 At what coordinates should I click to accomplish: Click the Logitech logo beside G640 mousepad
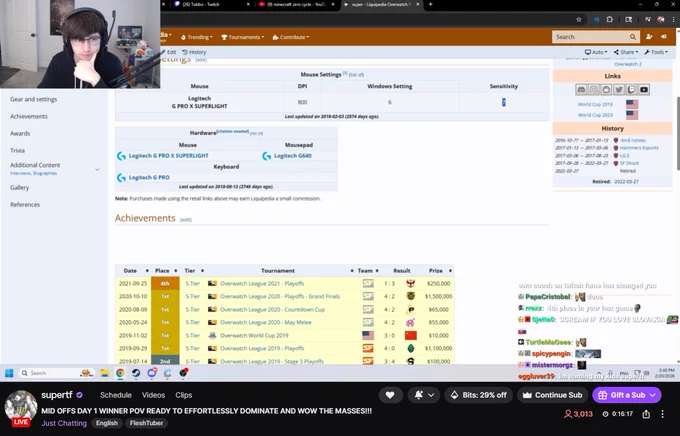[267, 156]
